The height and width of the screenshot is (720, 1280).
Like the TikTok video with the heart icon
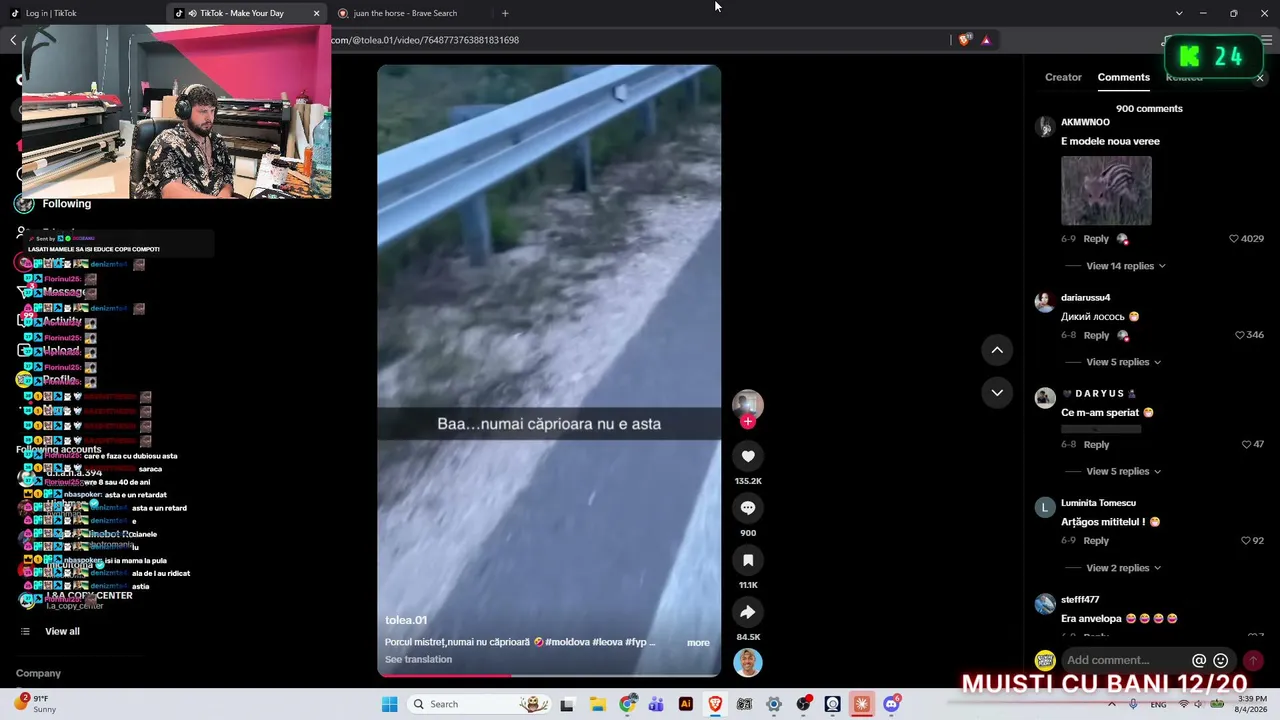(x=748, y=456)
